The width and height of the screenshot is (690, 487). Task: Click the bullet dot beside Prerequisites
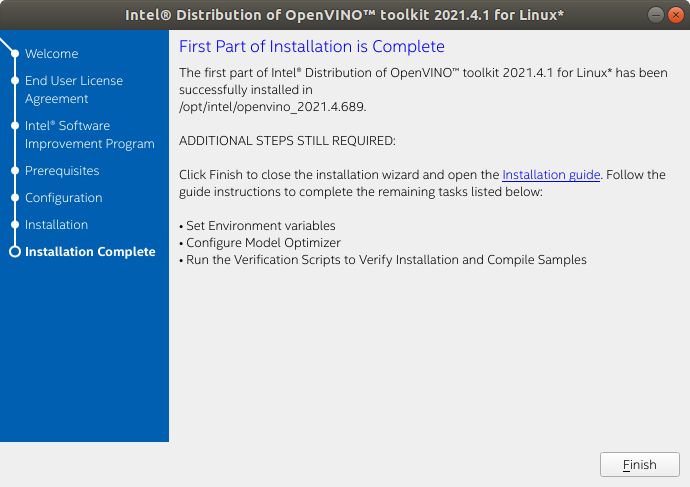14,171
